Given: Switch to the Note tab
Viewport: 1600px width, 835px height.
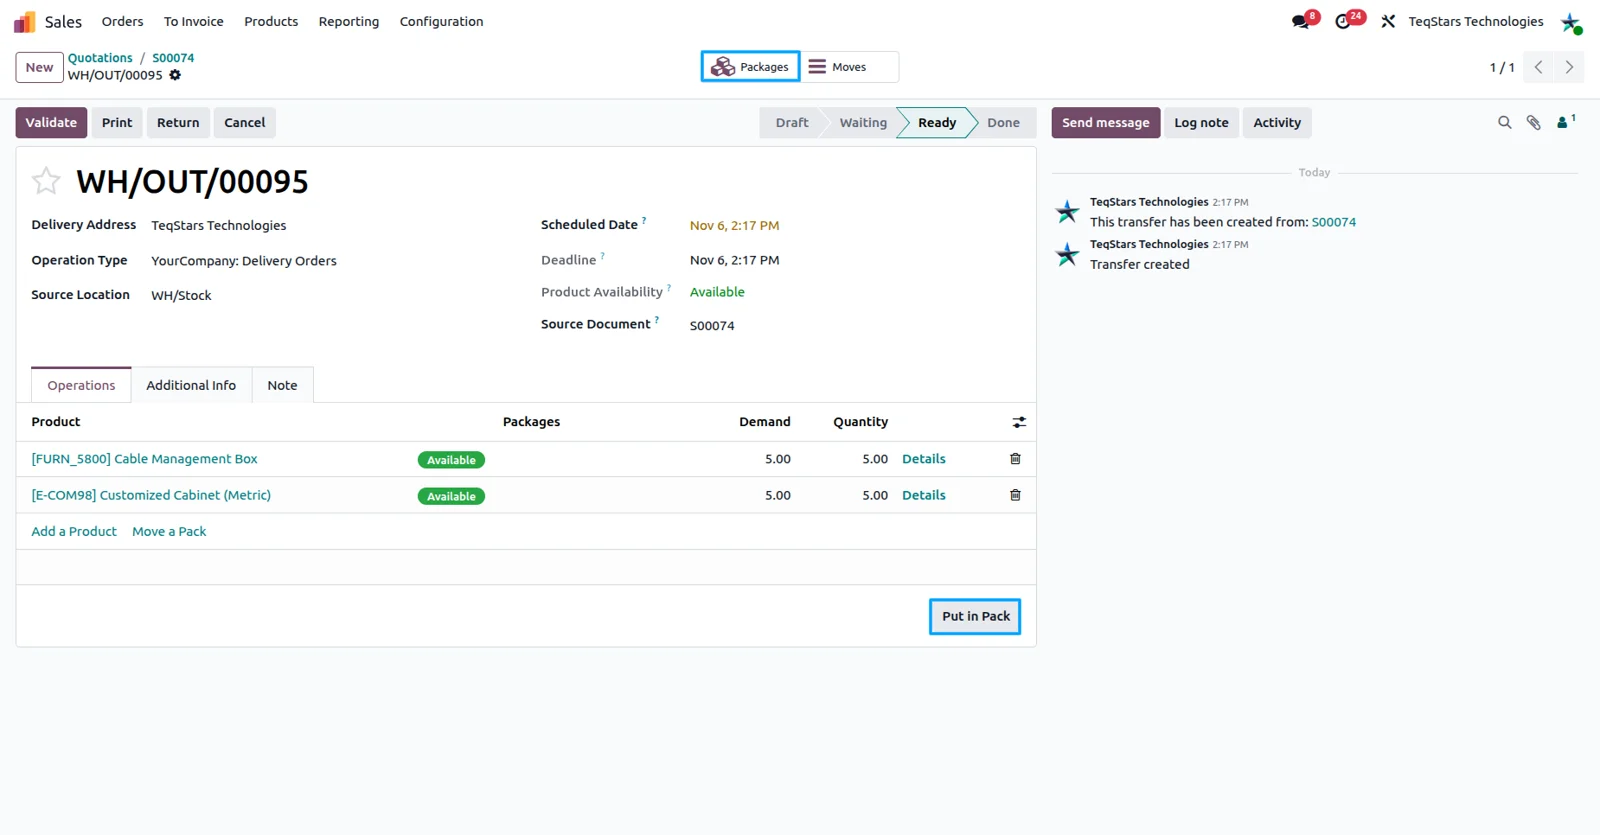Looking at the screenshot, I should pos(282,385).
